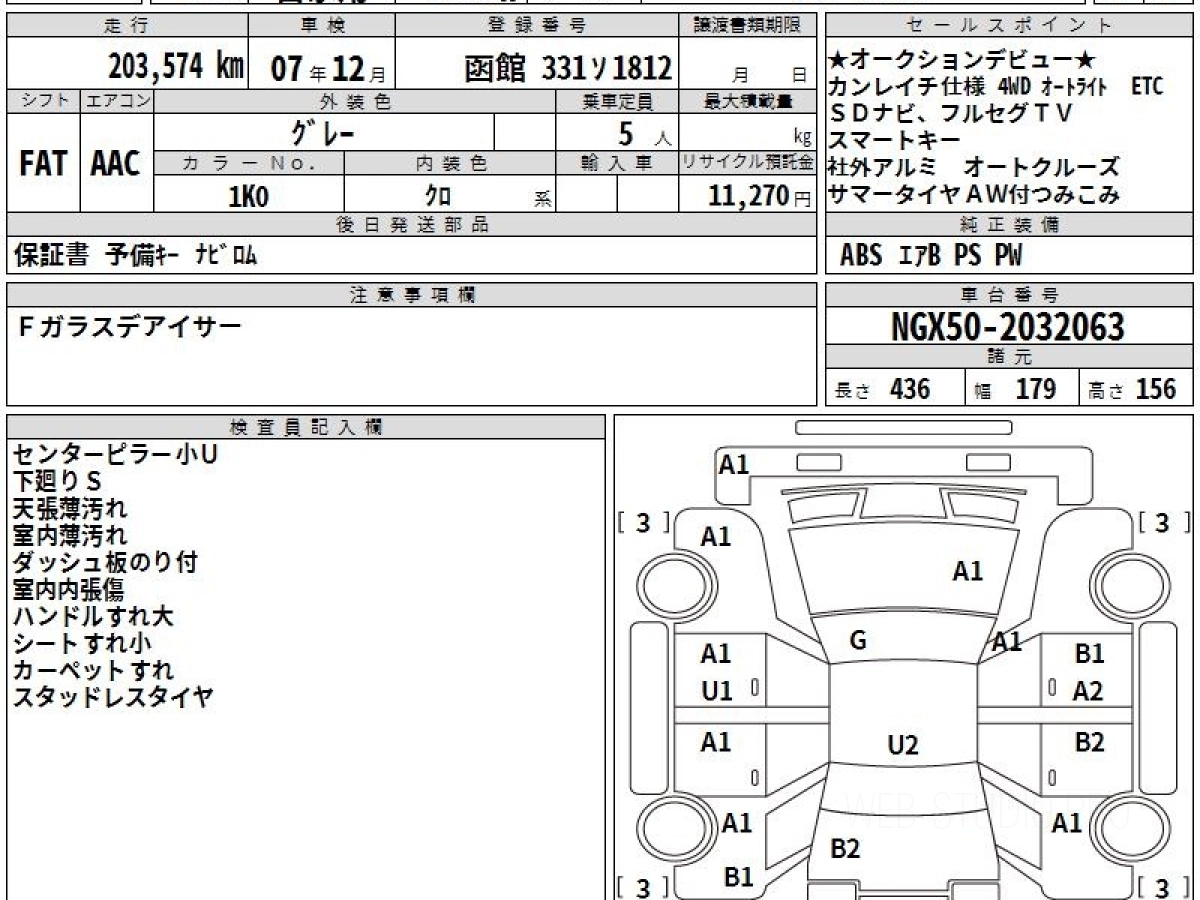1200x900 pixels.
Task: Click the U1 mark on the car diagram
Action: click(716, 690)
